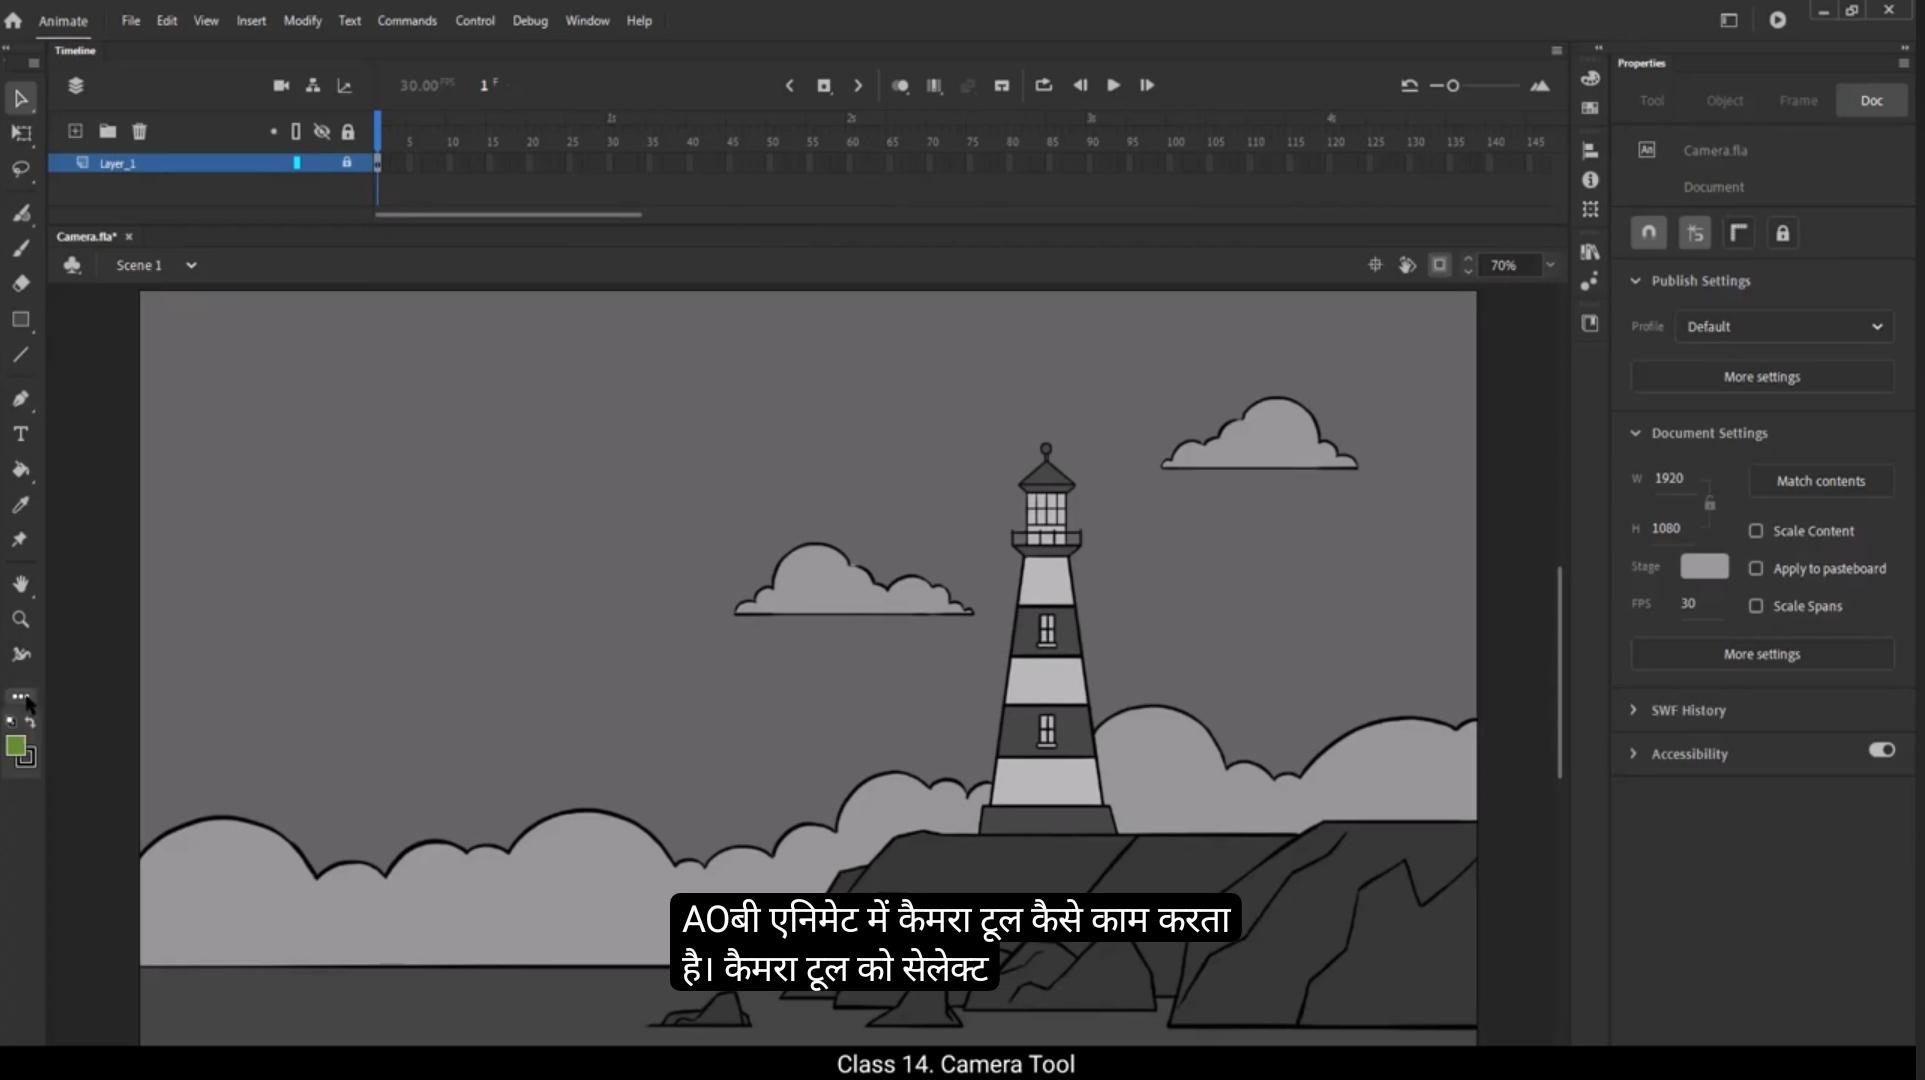Viewport: 1925px width, 1080px height.
Task: Collapse the Publish Settings section
Action: pos(1636,281)
